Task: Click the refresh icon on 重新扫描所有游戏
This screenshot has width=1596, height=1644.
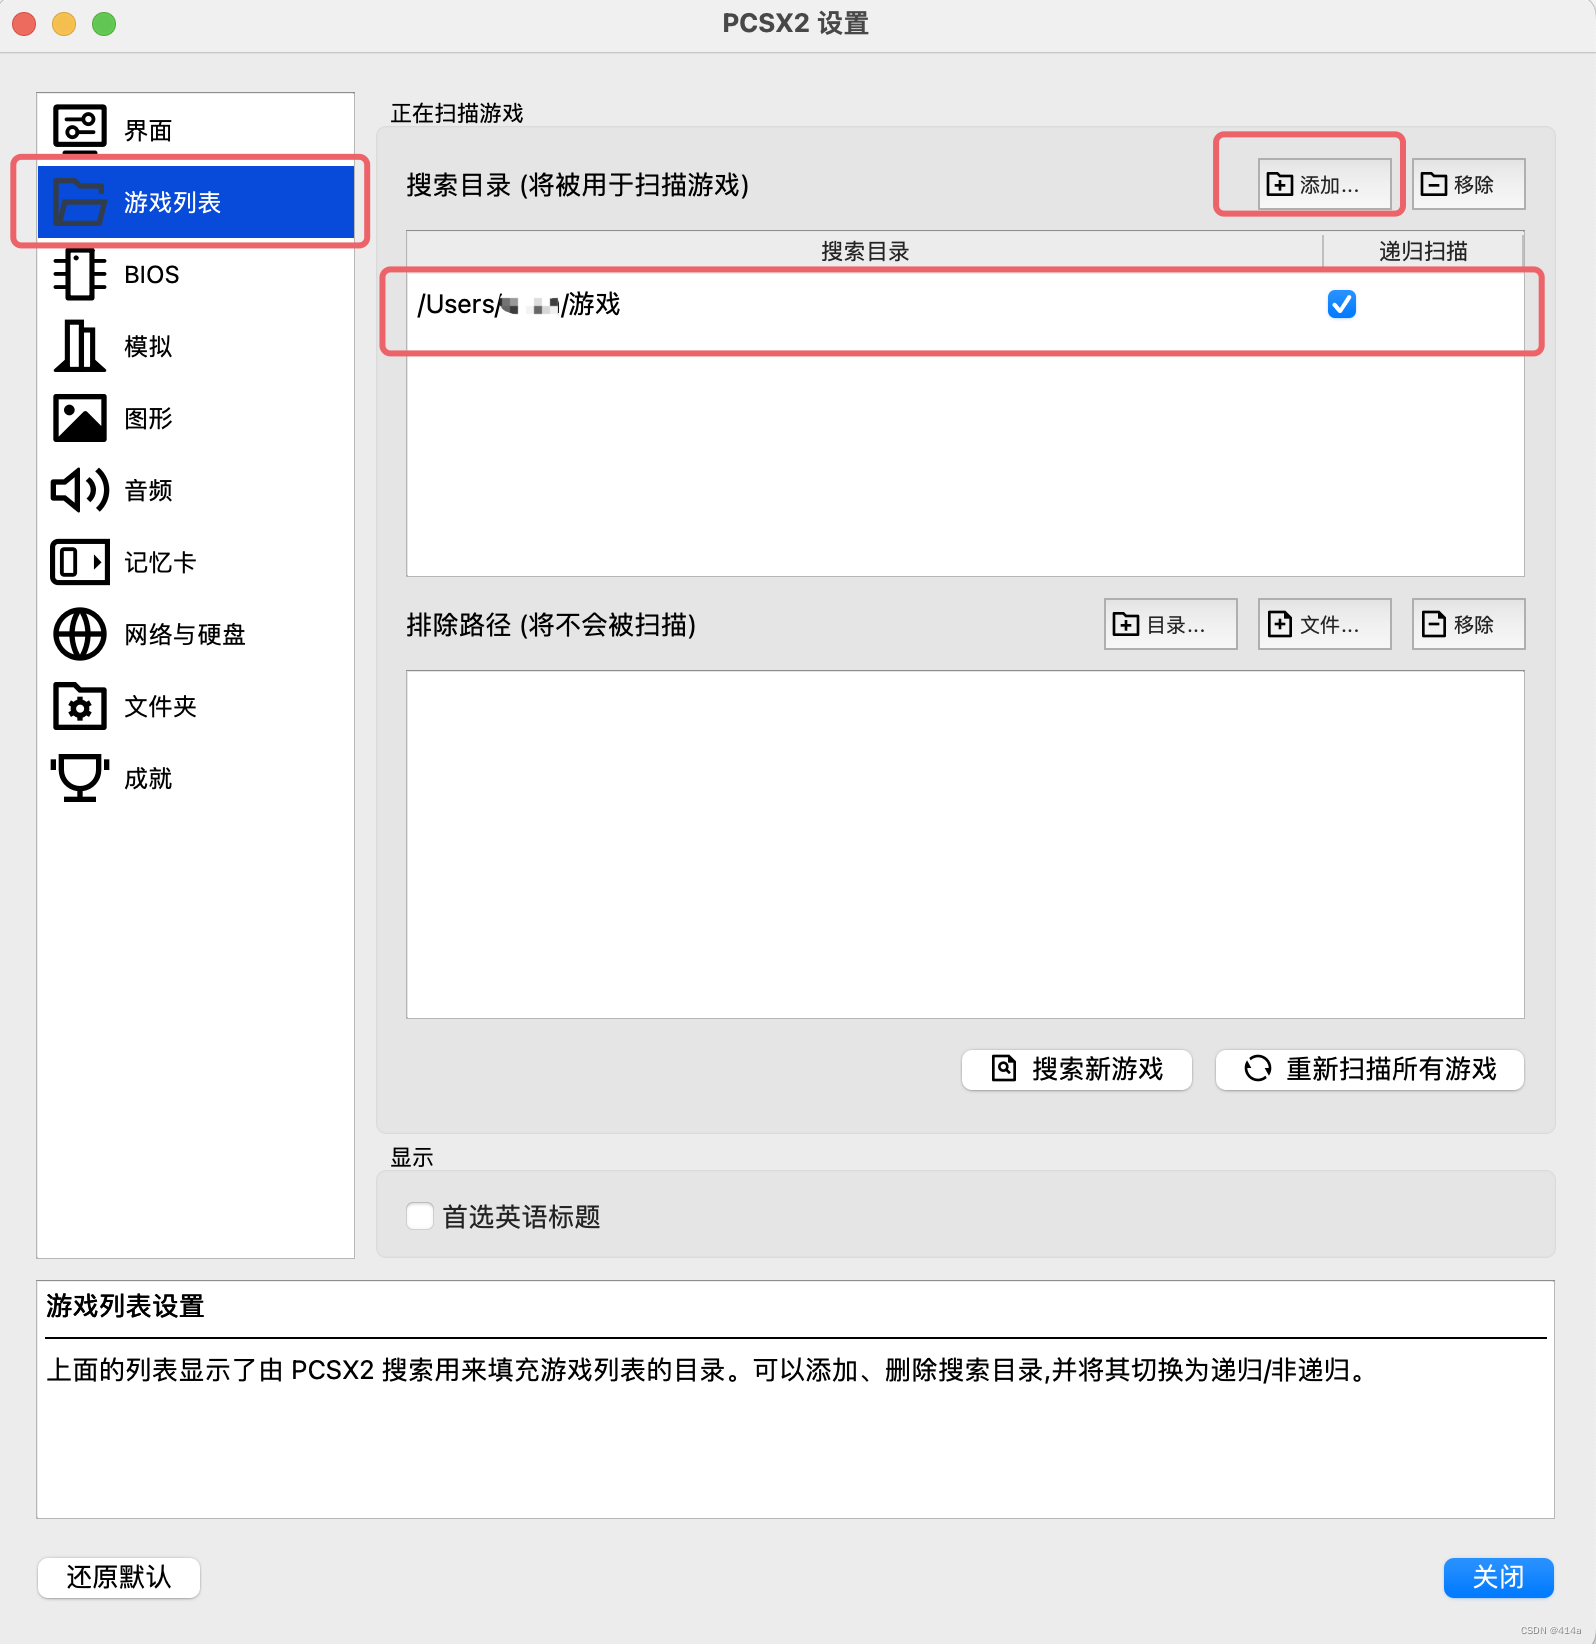Action: [x=1257, y=1068]
